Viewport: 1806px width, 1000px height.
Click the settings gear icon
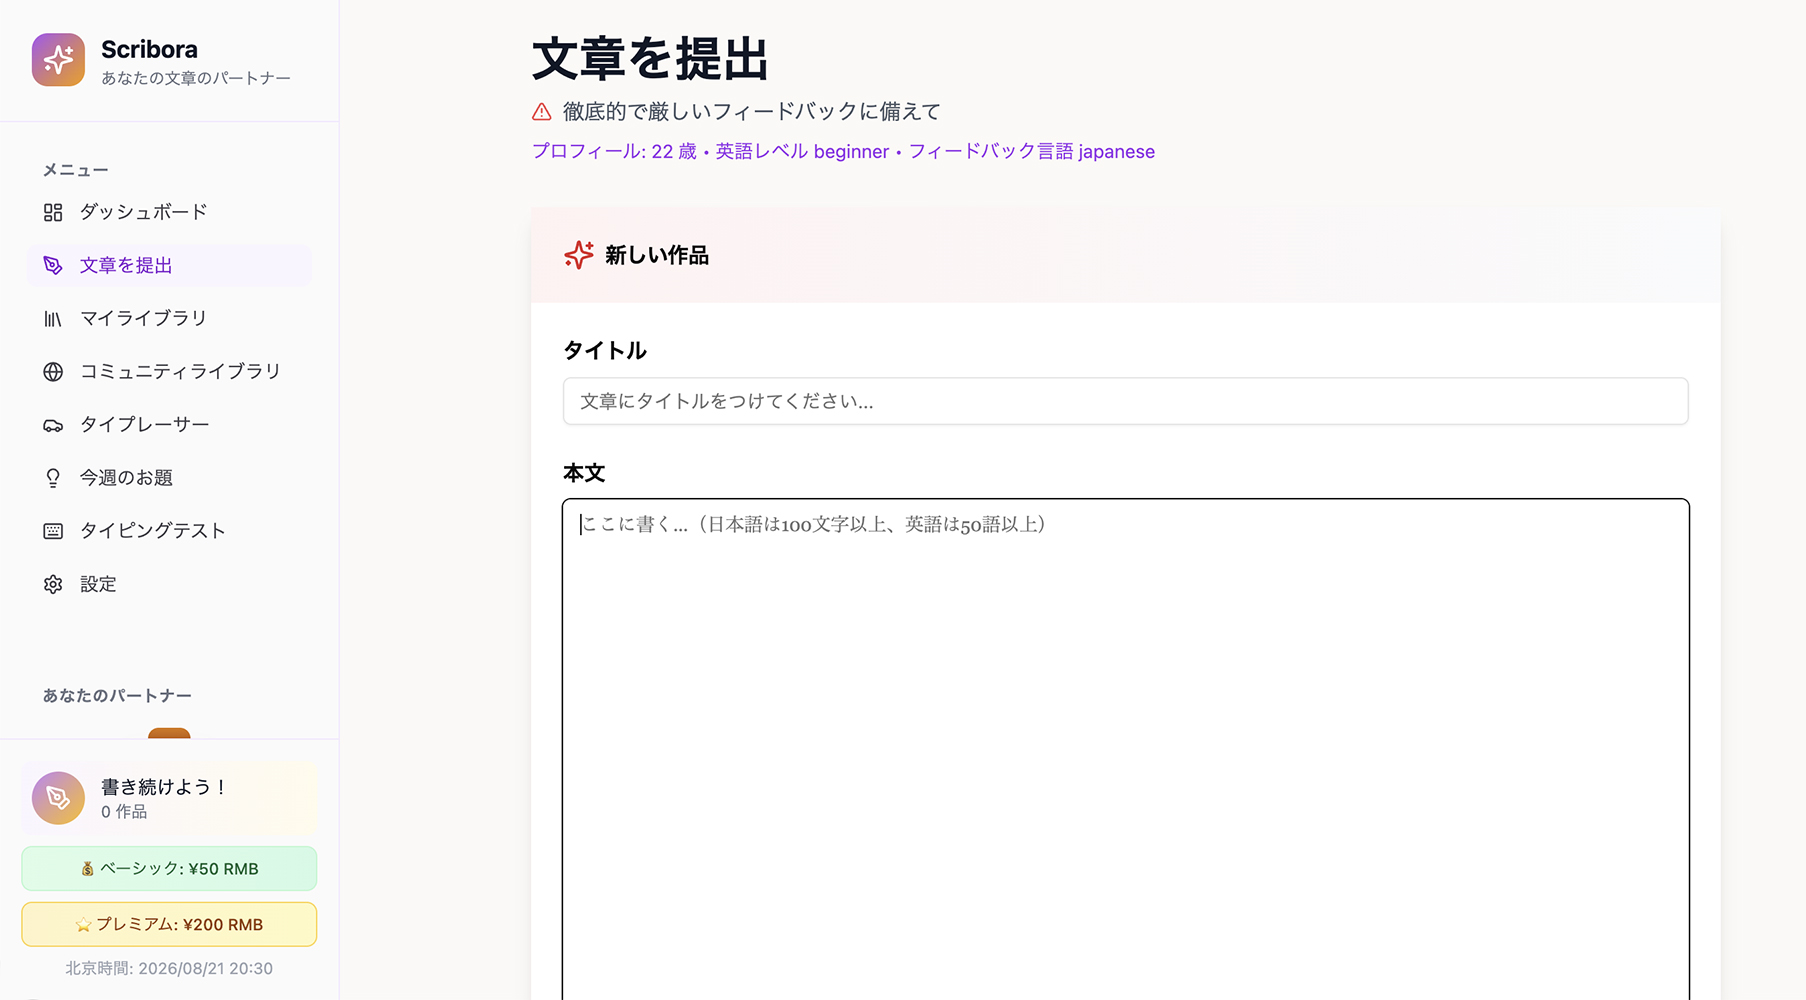pos(53,584)
